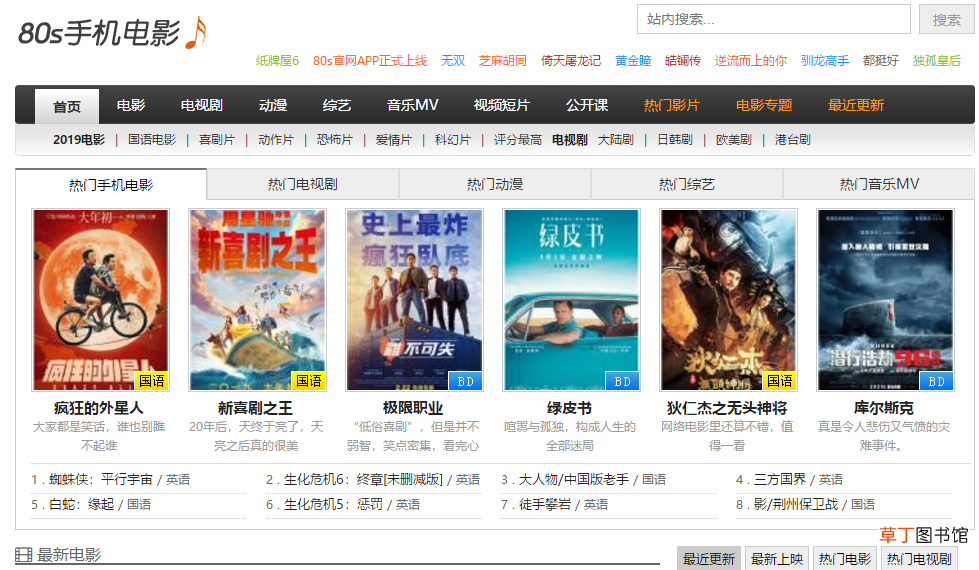This screenshot has height=570, width=979.
Task: Open the 热门影片 nav menu item
Action: tap(672, 105)
